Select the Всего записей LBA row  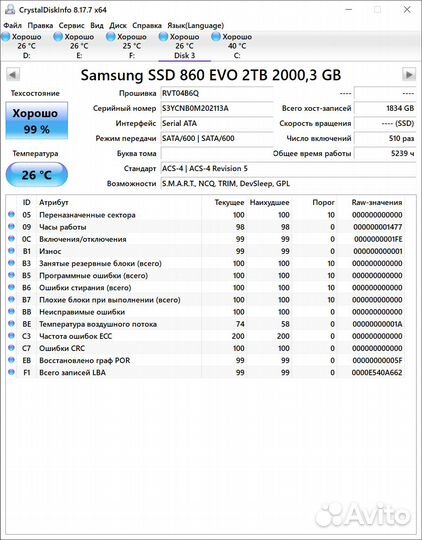tap(206, 373)
